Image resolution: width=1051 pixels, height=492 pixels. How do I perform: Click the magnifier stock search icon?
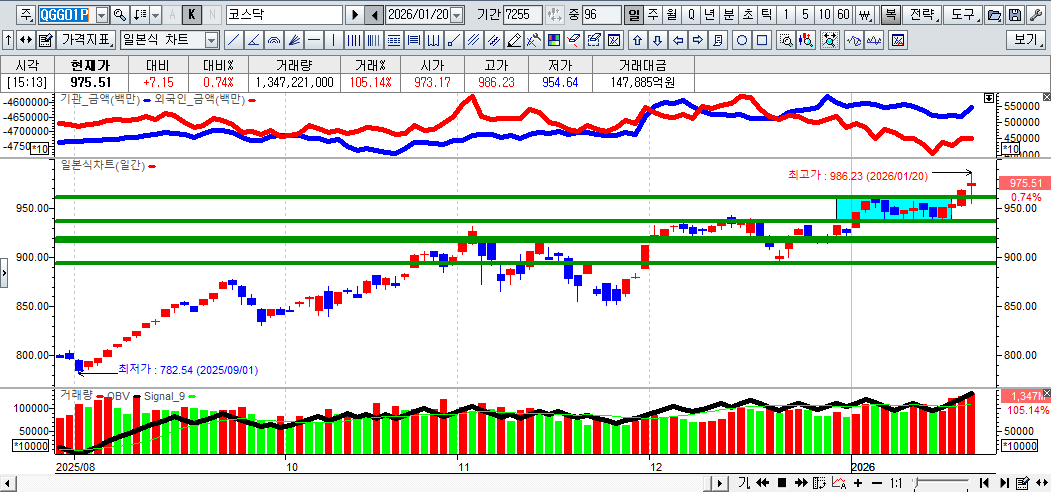(119, 15)
